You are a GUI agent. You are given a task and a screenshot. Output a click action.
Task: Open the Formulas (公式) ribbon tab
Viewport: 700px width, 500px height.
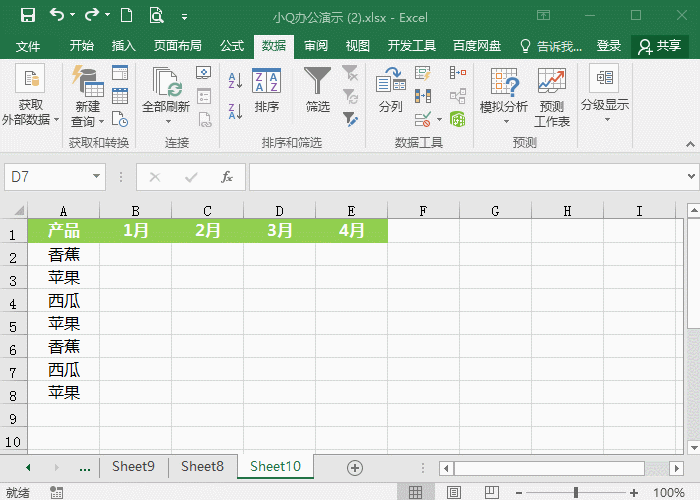point(231,46)
